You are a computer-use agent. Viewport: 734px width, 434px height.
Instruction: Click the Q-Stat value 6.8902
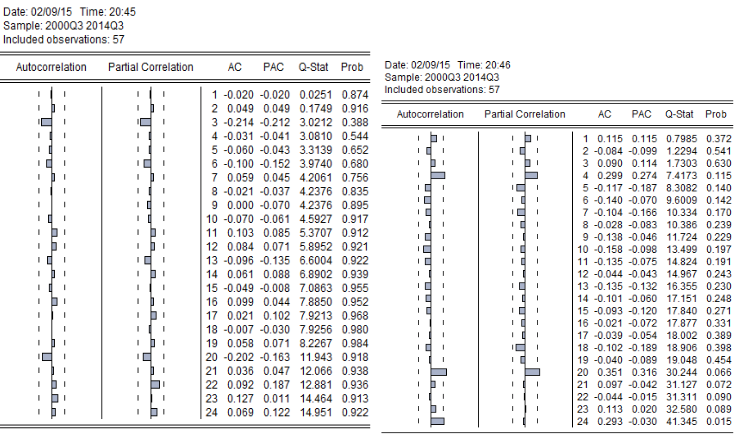pyautogui.click(x=316, y=274)
